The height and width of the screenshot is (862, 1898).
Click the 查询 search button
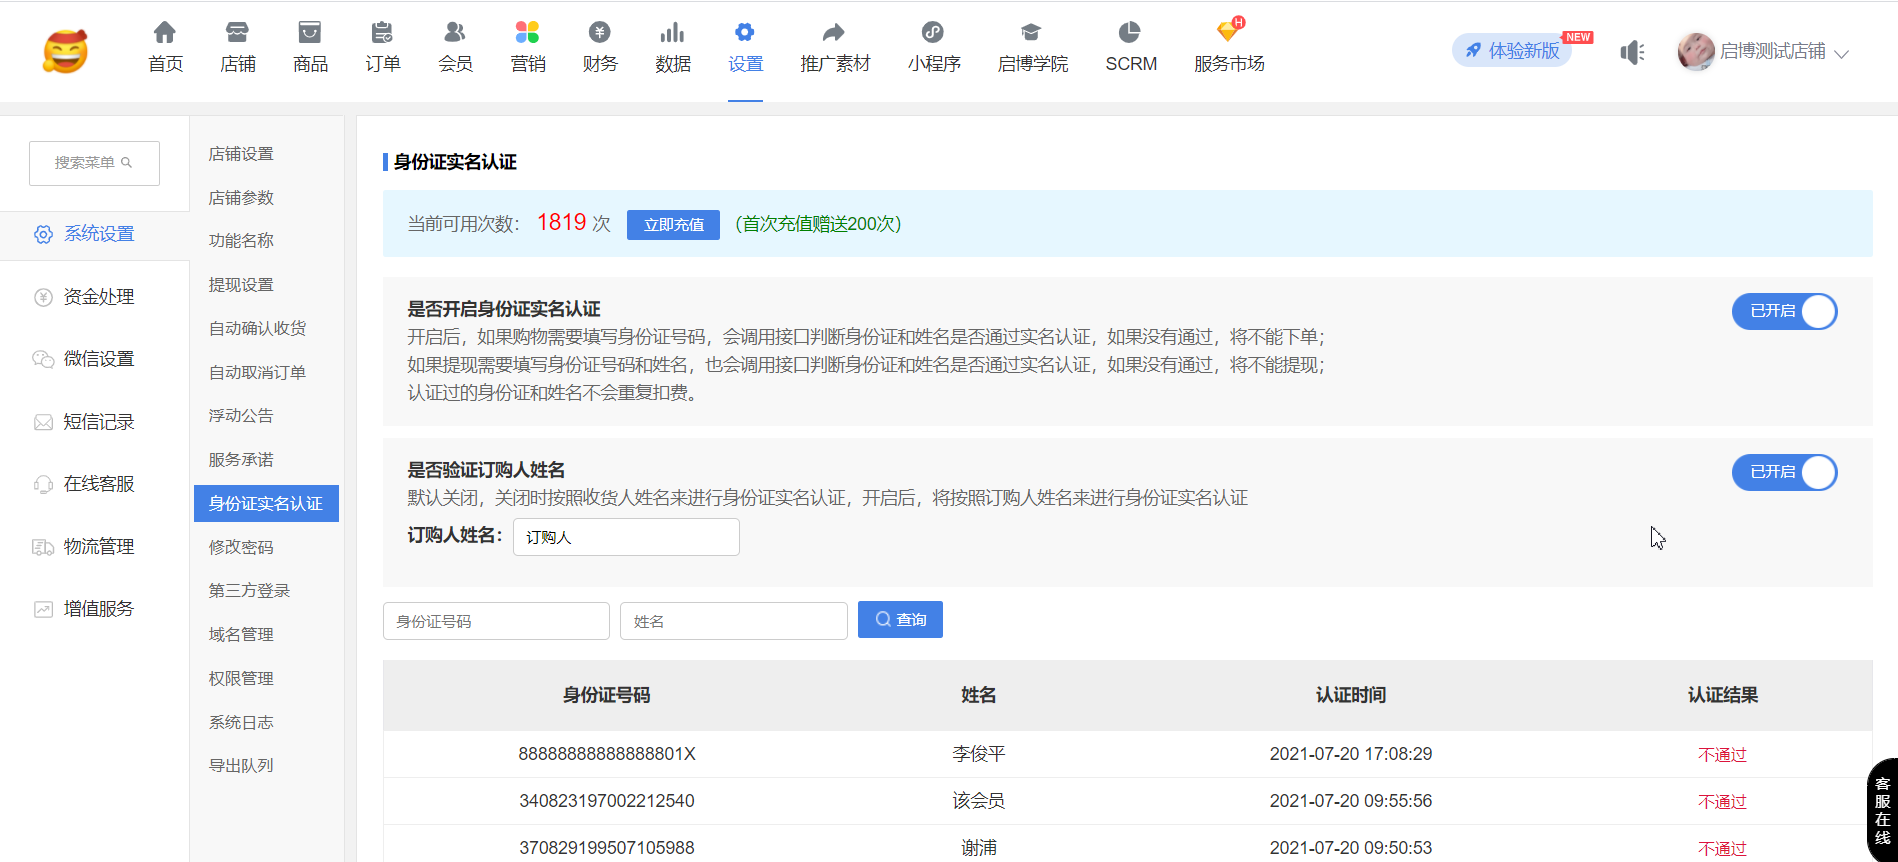tap(900, 620)
